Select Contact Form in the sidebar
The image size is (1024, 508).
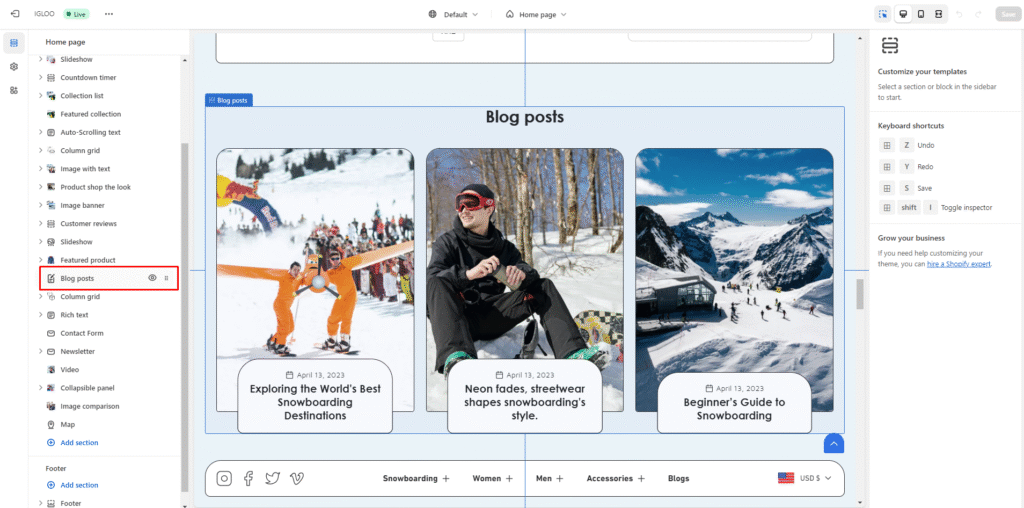[82, 333]
